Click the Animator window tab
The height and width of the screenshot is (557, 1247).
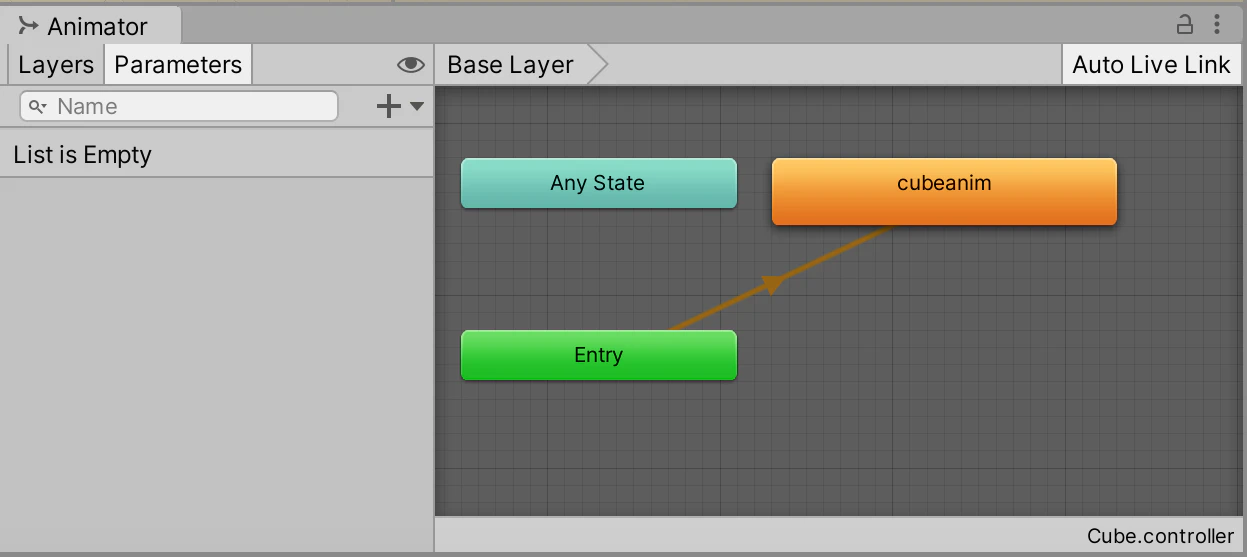click(x=90, y=26)
